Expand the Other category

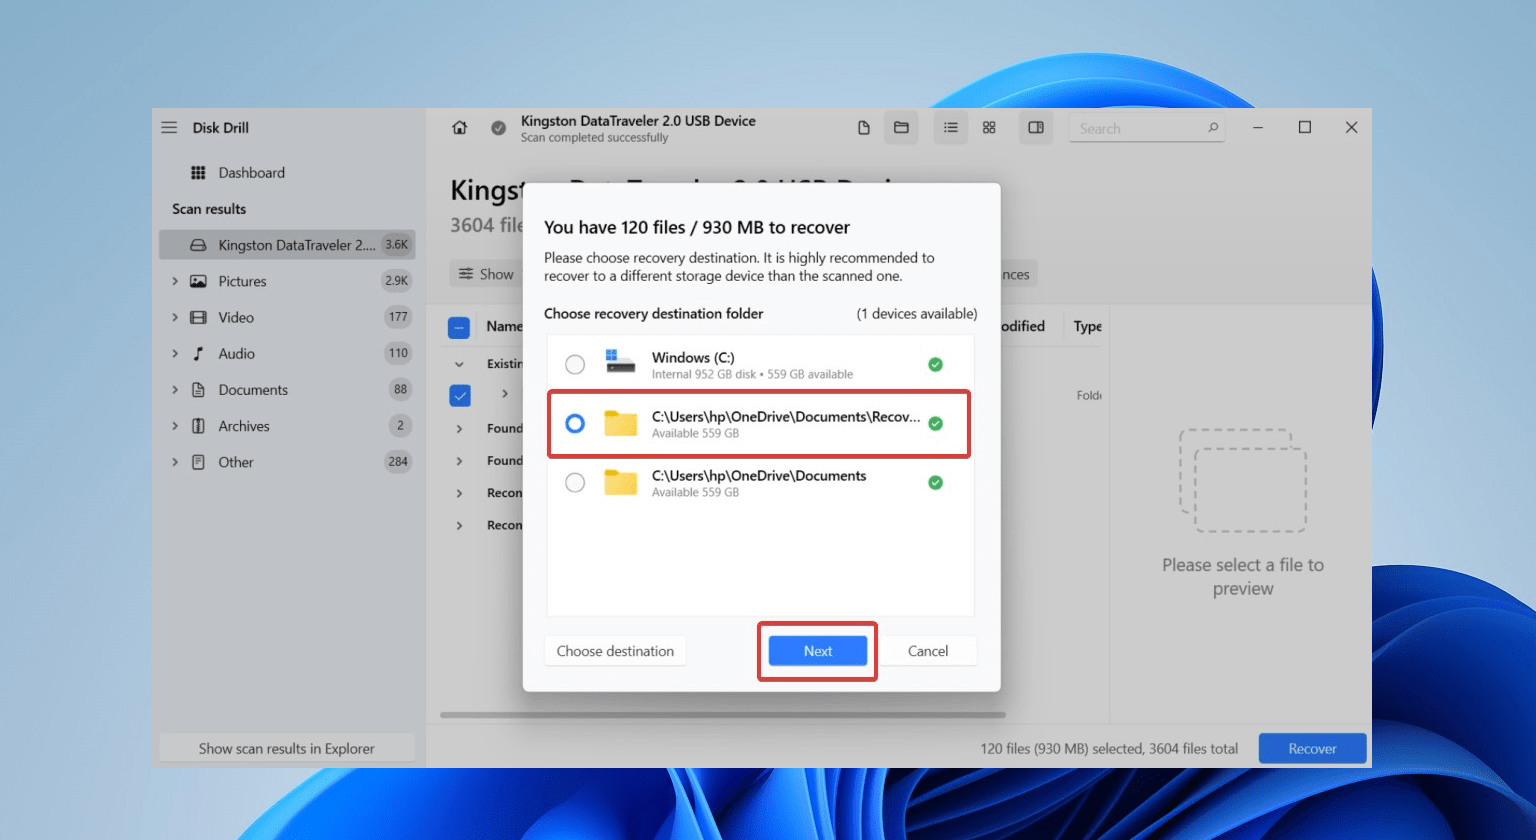(x=175, y=462)
